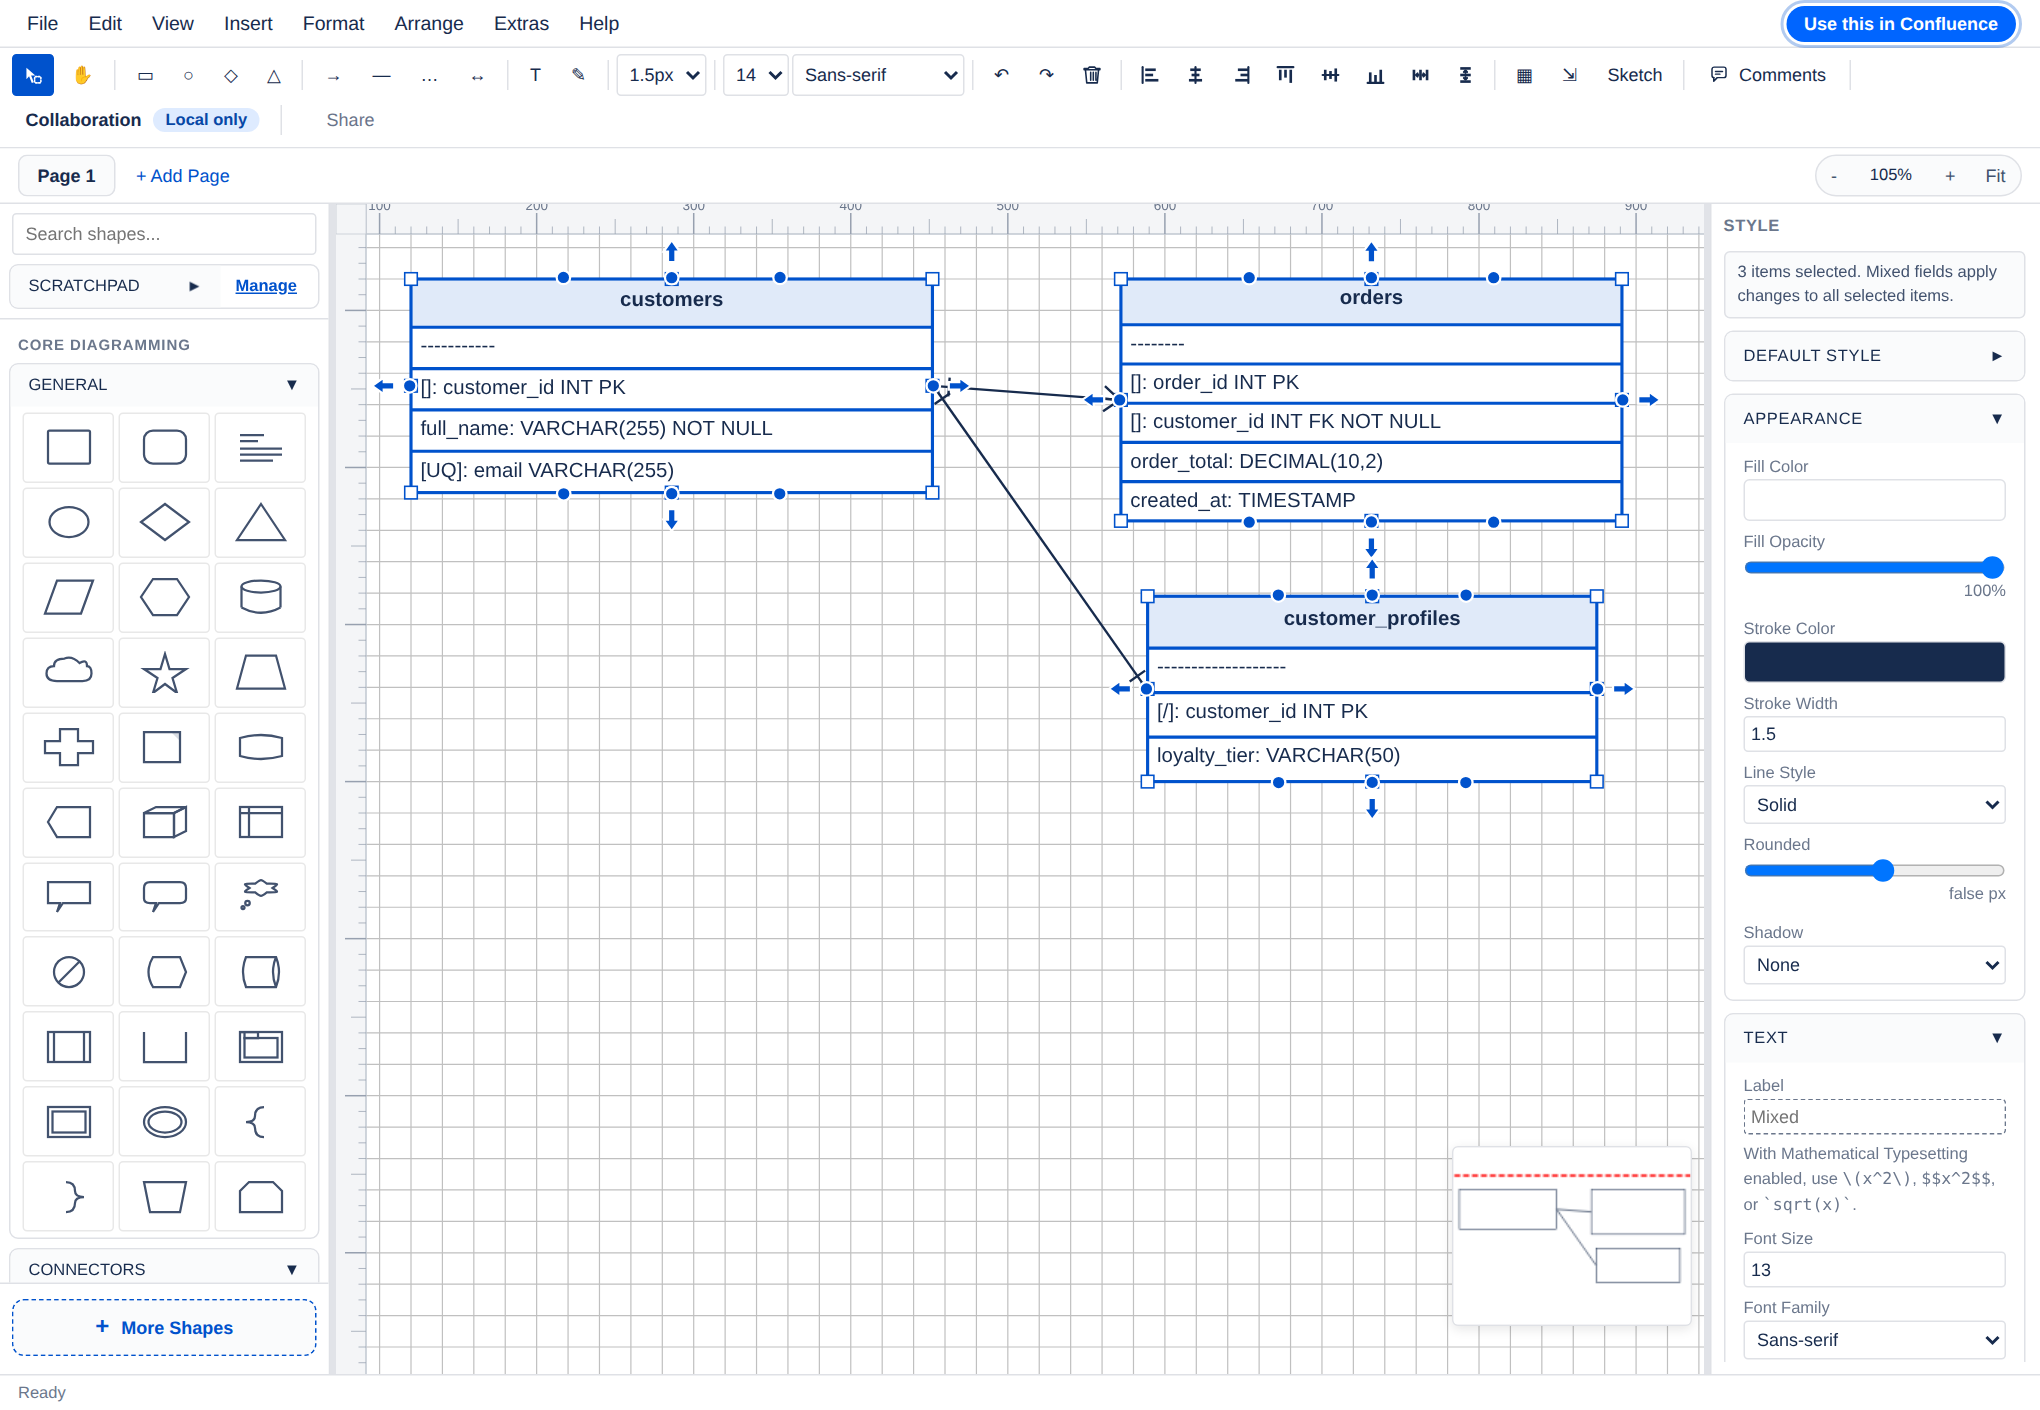Open the toolbar Sans-serif font dropdown

tap(878, 75)
